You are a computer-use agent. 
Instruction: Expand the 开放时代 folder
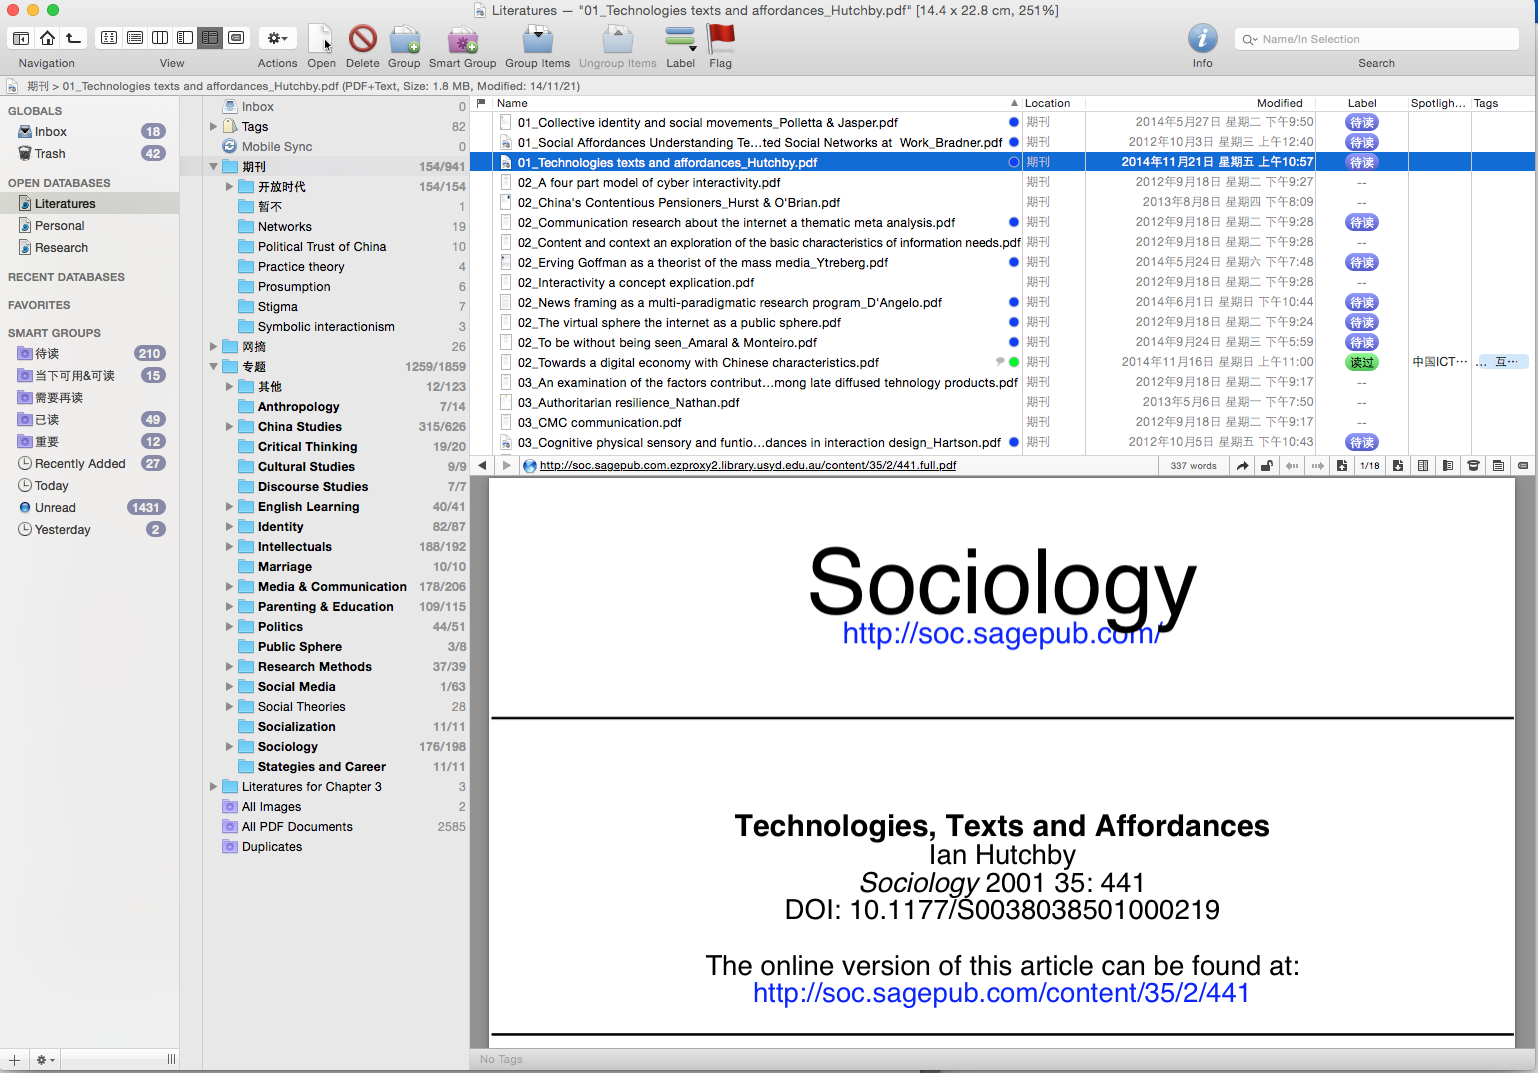tap(229, 187)
